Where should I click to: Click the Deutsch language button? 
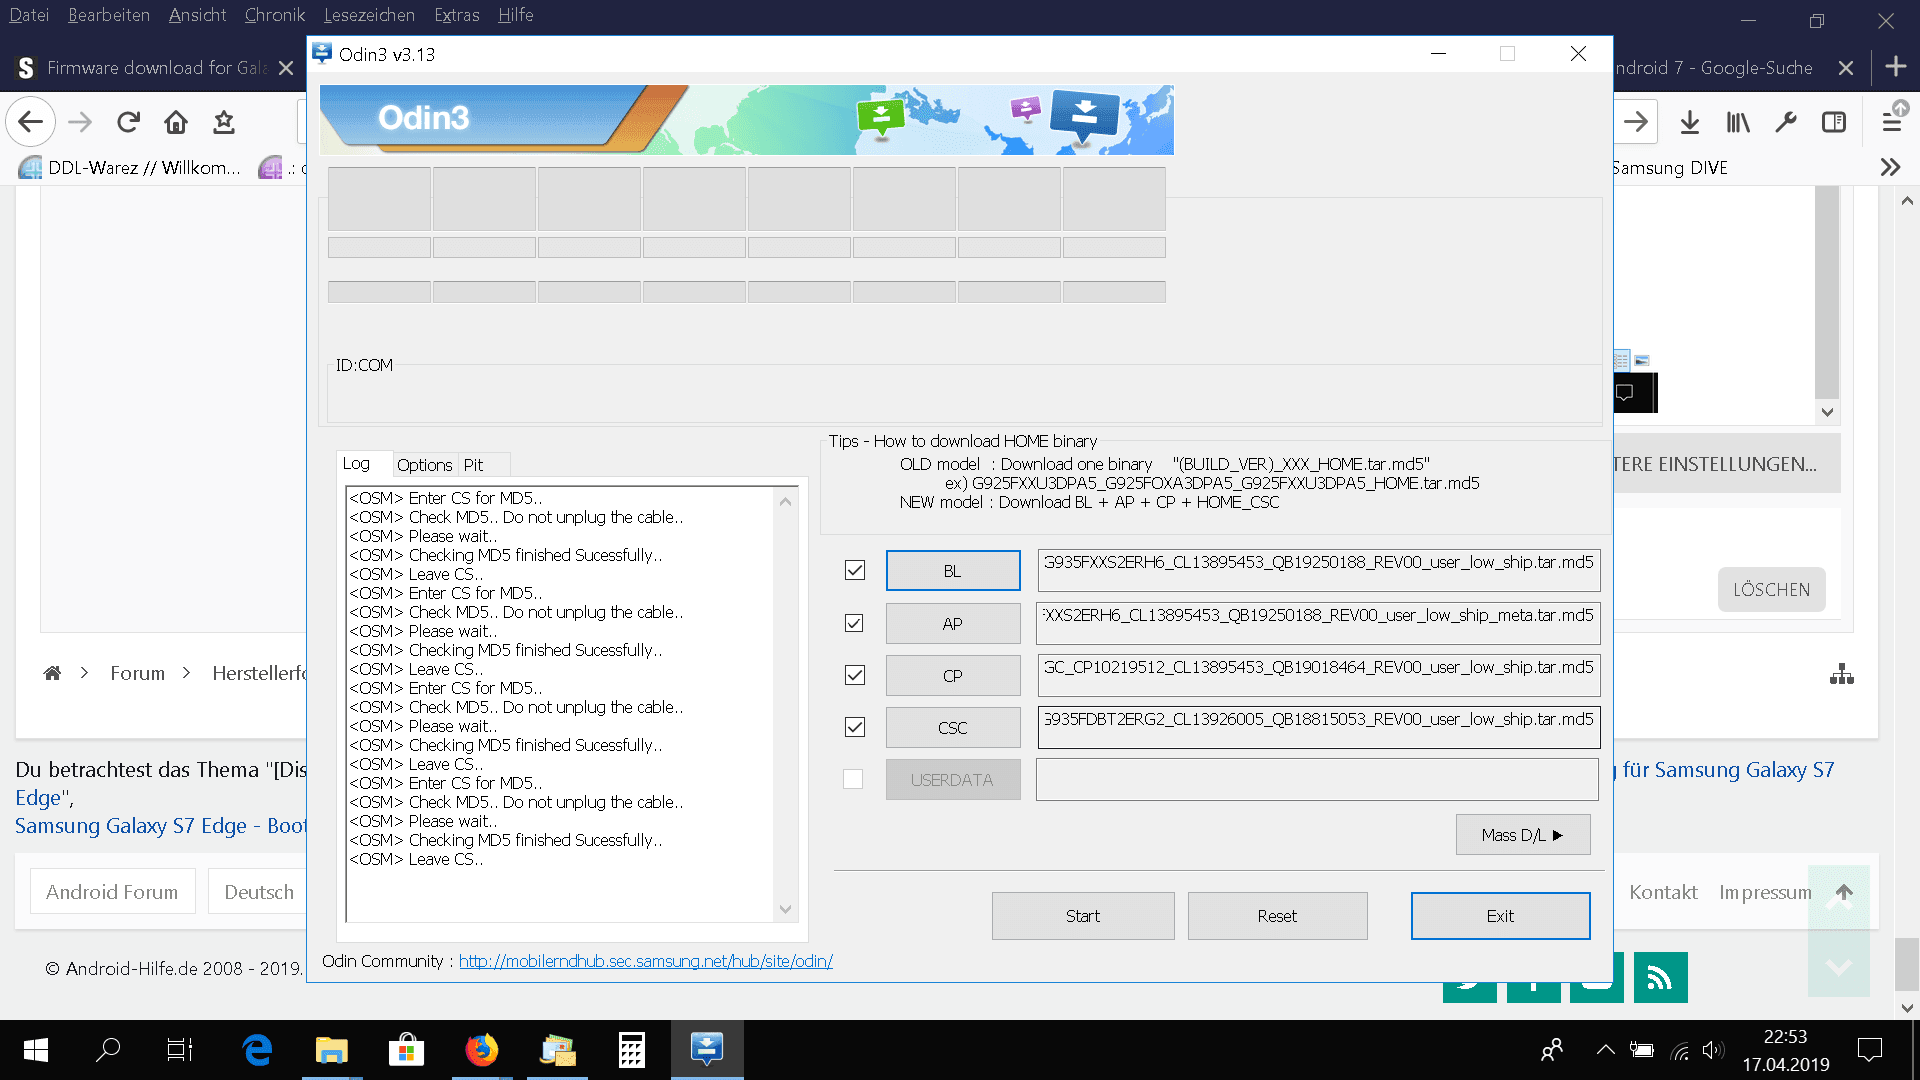tap(259, 892)
